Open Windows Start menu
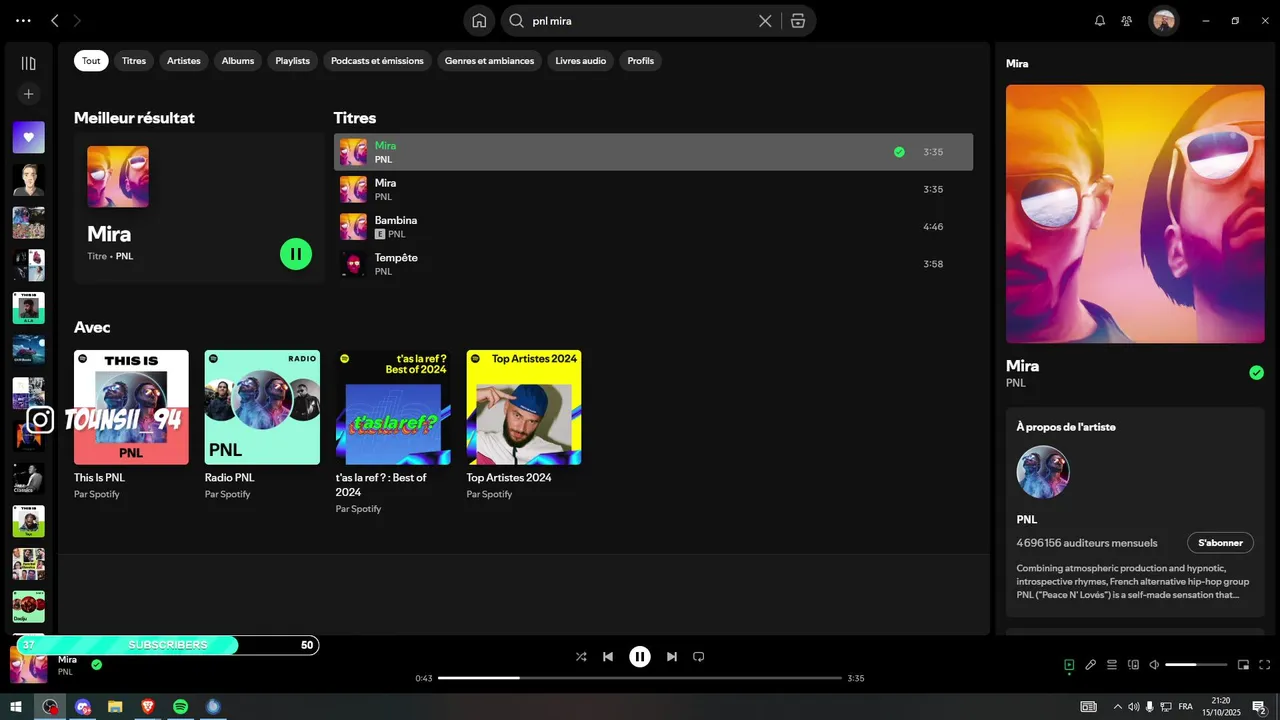Image resolution: width=1280 pixels, height=720 pixels. [x=16, y=706]
